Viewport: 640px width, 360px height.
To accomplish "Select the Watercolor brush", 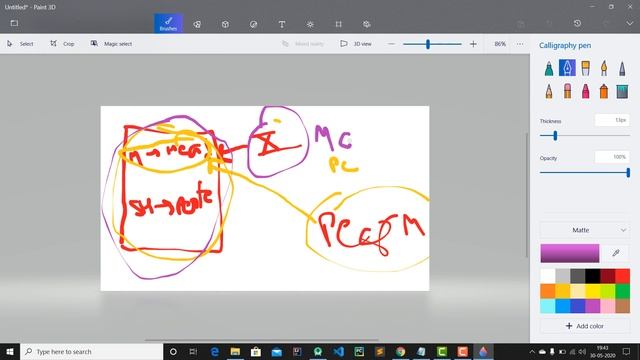I will [x=604, y=68].
